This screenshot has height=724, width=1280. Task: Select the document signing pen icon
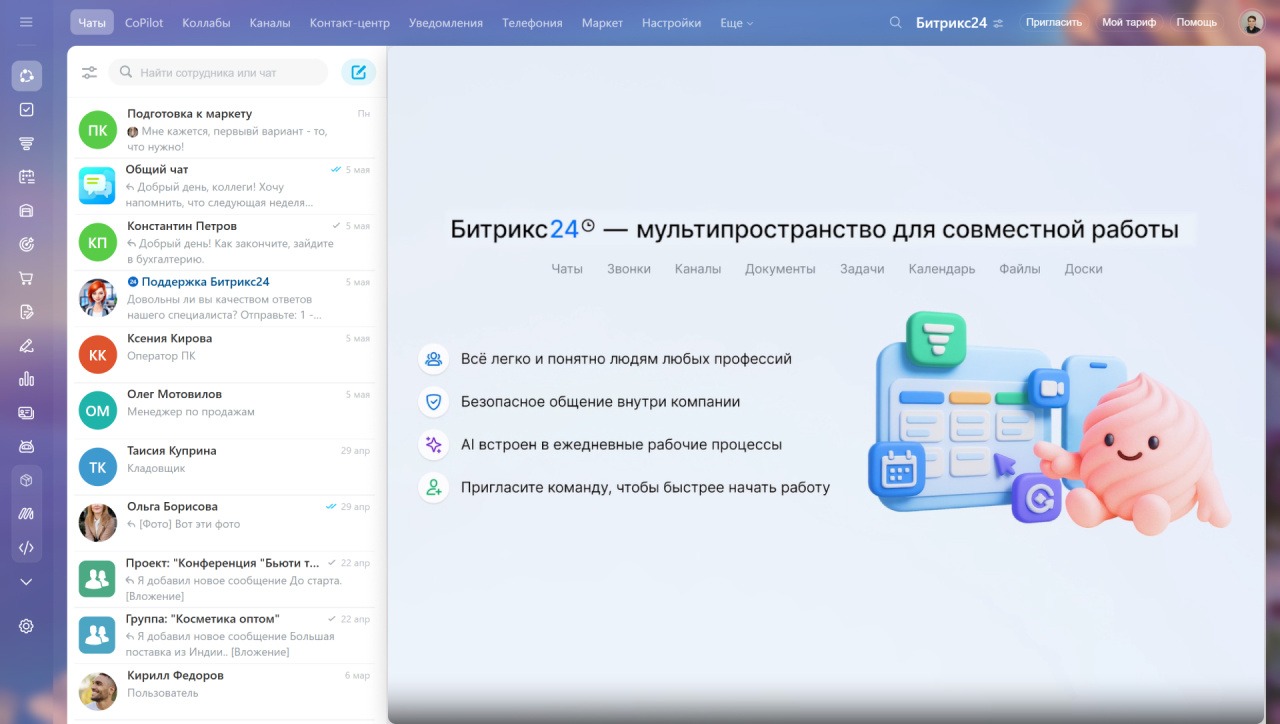pyautogui.click(x=26, y=311)
